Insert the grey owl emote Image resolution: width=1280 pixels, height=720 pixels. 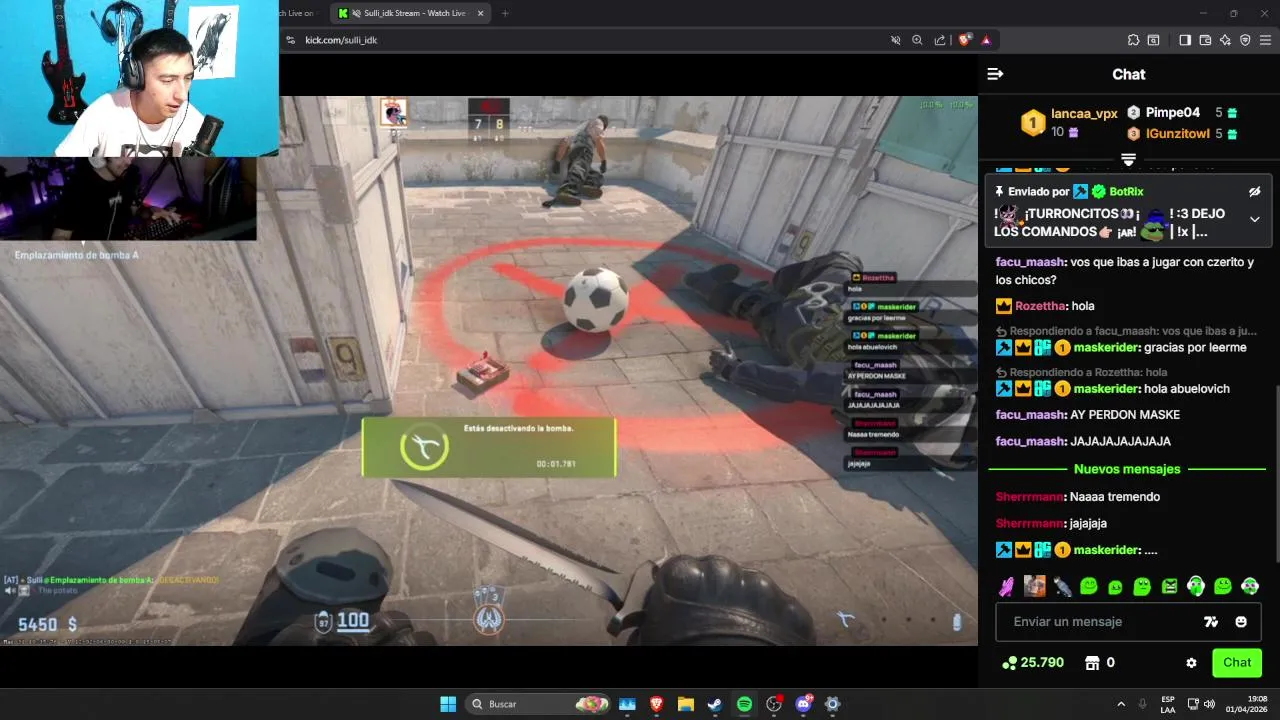pos(1062,587)
